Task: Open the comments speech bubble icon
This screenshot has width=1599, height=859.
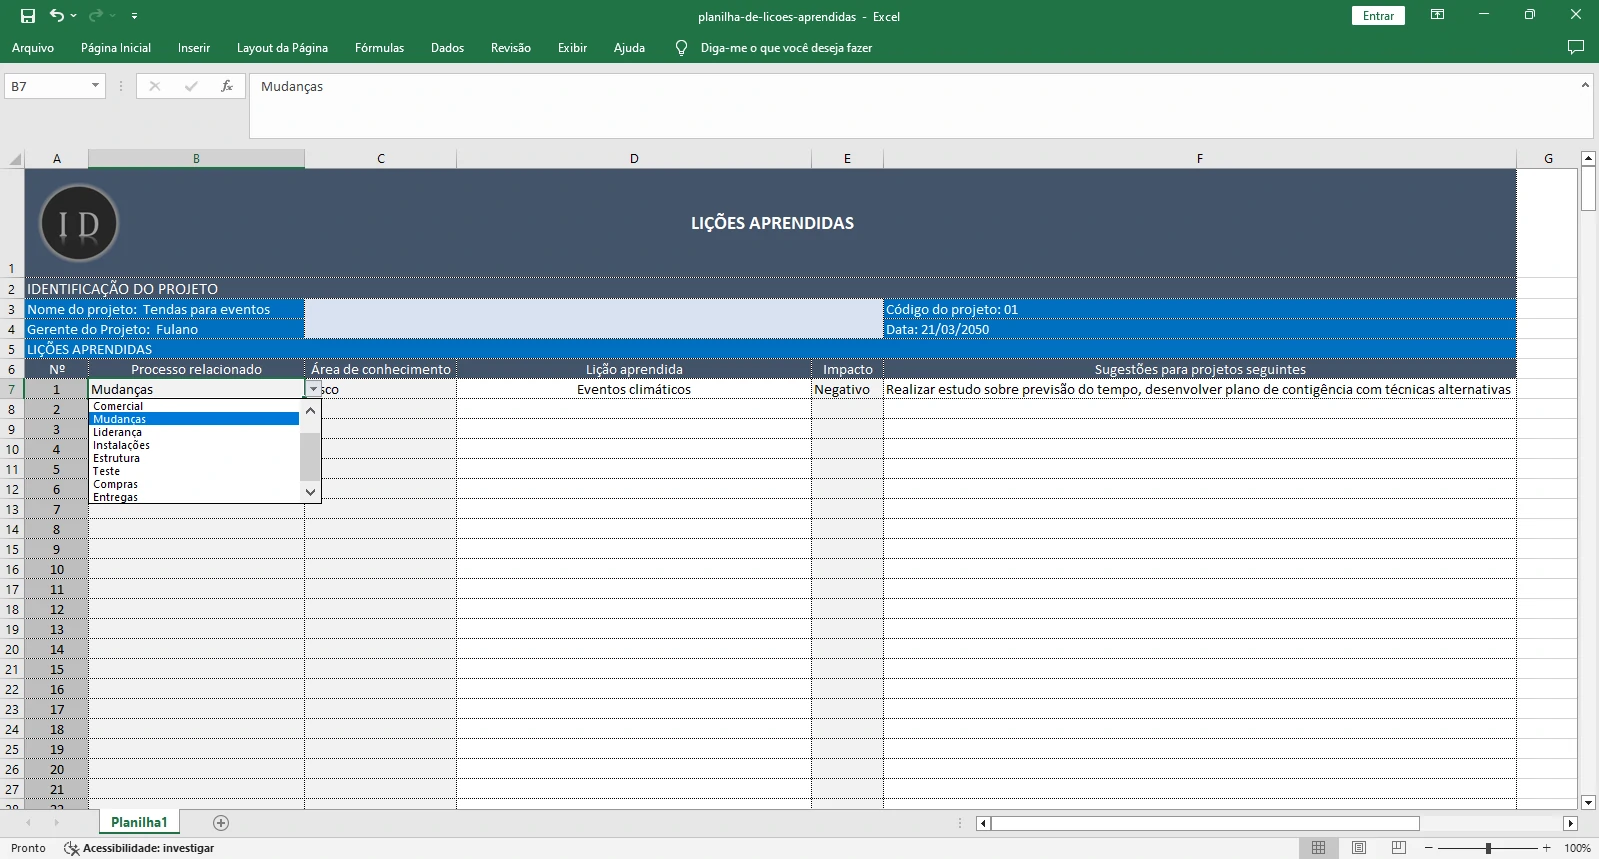Action: pos(1576,48)
